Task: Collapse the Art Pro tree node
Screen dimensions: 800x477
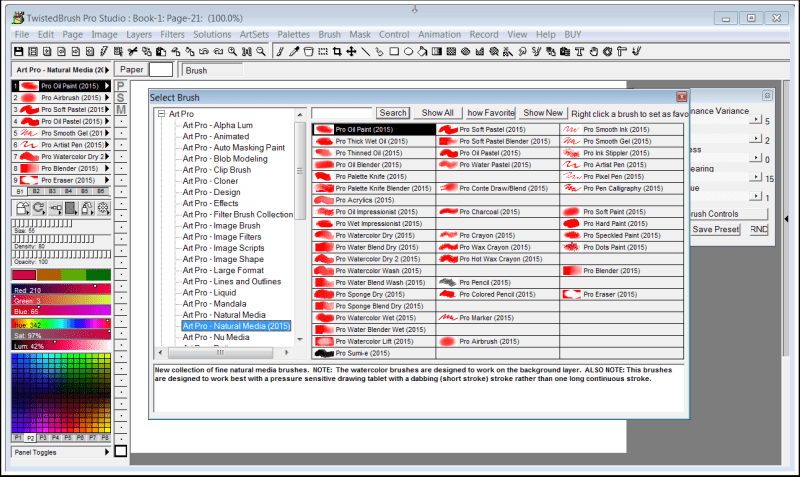Action: point(162,114)
